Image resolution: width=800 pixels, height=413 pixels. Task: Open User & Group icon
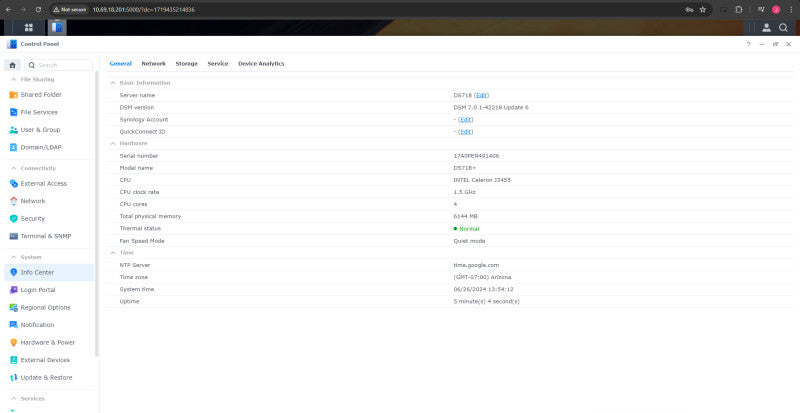14,130
